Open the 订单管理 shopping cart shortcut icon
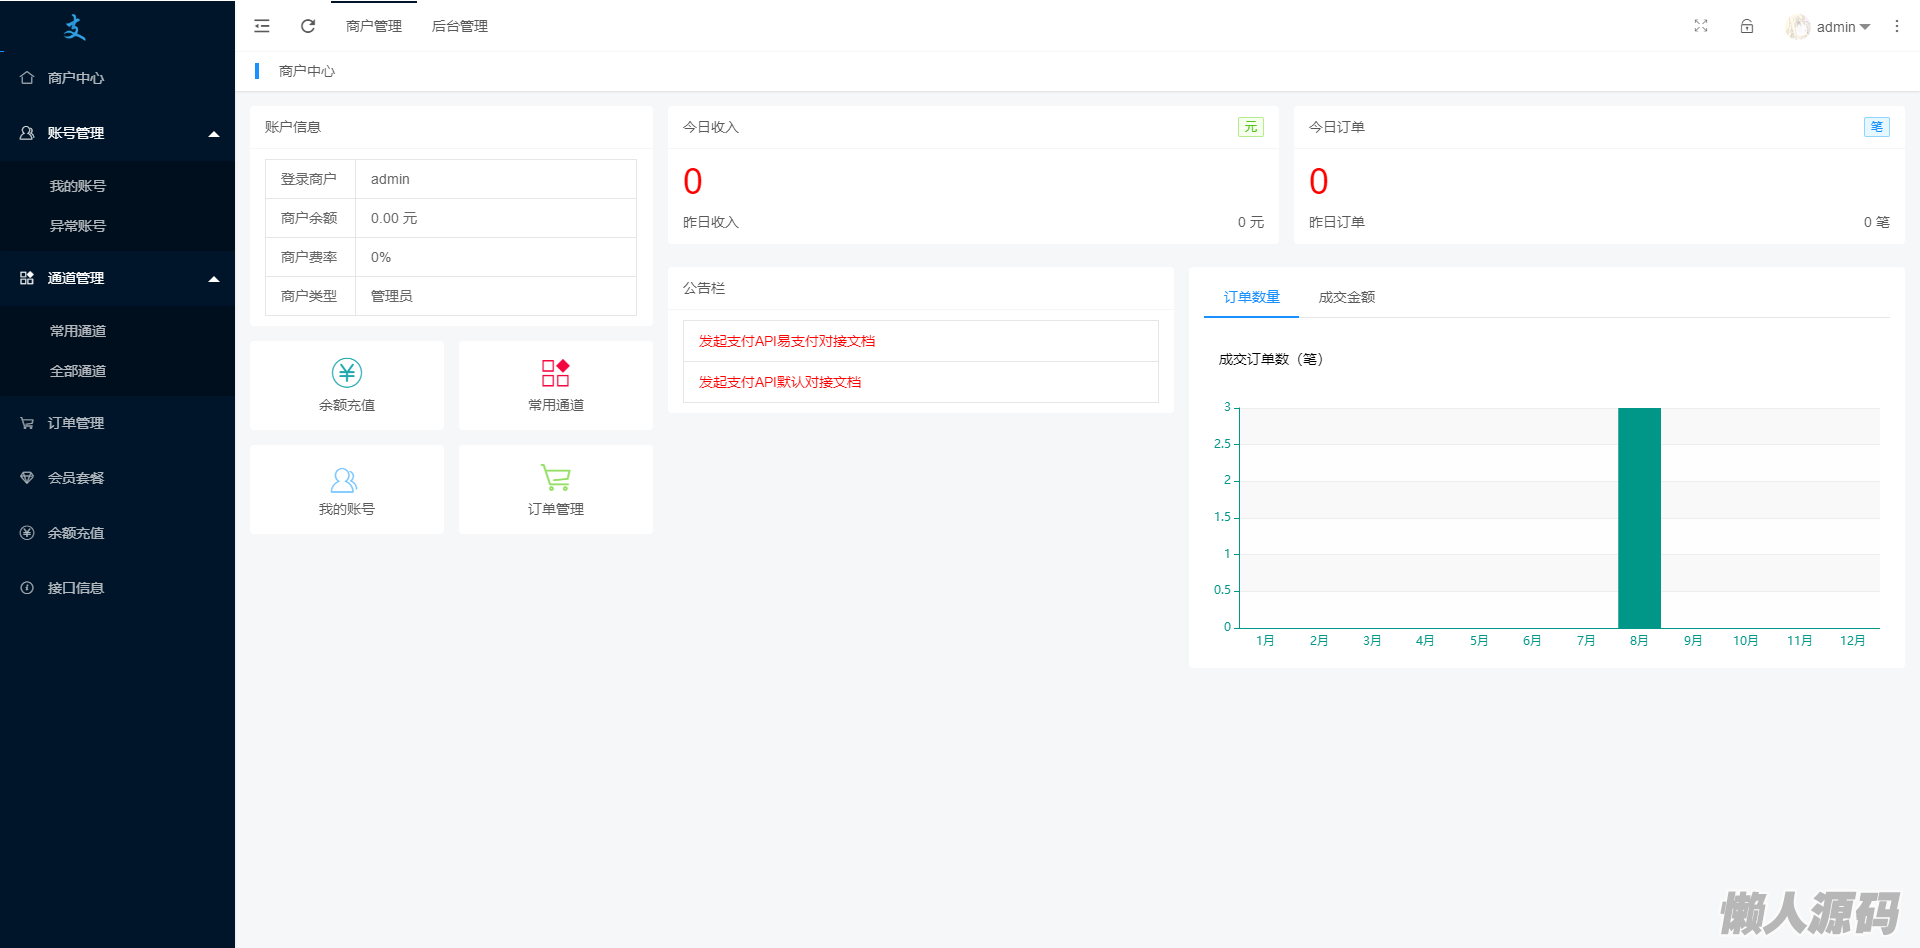This screenshot has height=948, width=1920. (555, 478)
